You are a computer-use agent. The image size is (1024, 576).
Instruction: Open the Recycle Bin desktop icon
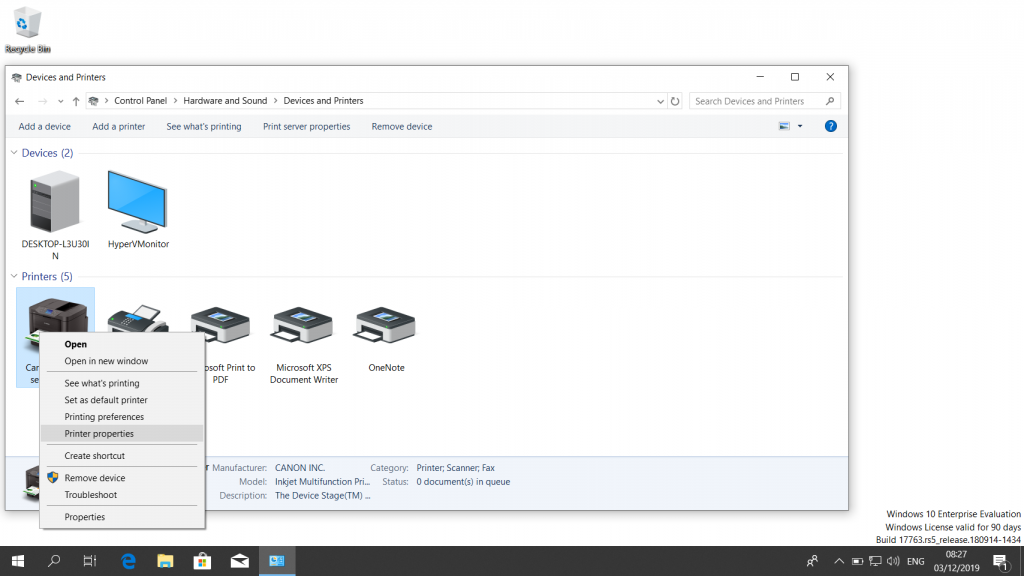[27, 30]
